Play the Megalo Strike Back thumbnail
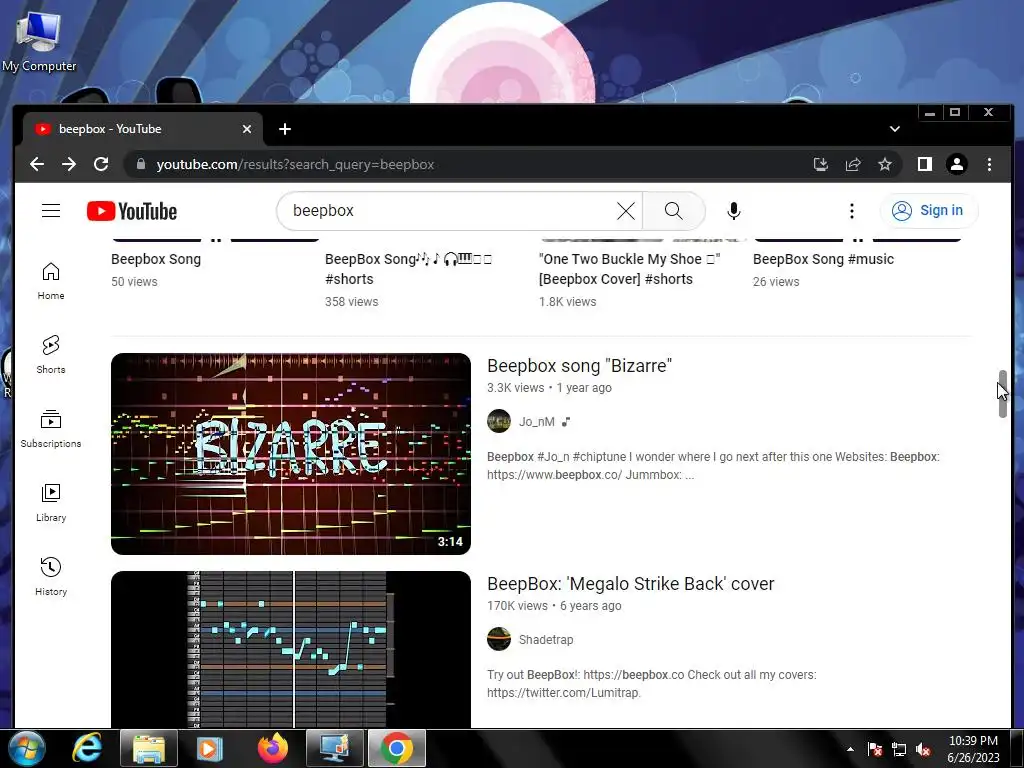Viewport: 1024px width, 768px height. click(291, 649)
